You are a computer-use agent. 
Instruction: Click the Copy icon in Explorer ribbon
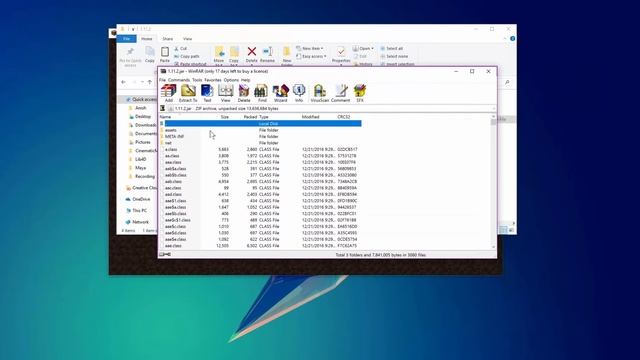tap(150, 54)
